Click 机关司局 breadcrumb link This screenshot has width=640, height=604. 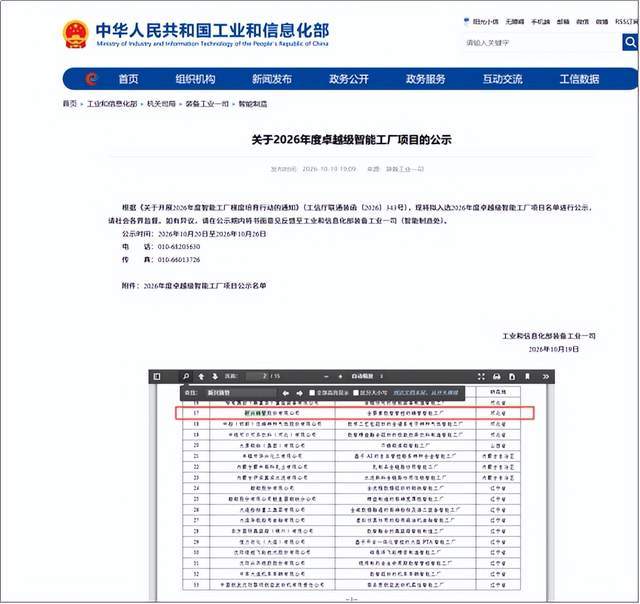161,104
